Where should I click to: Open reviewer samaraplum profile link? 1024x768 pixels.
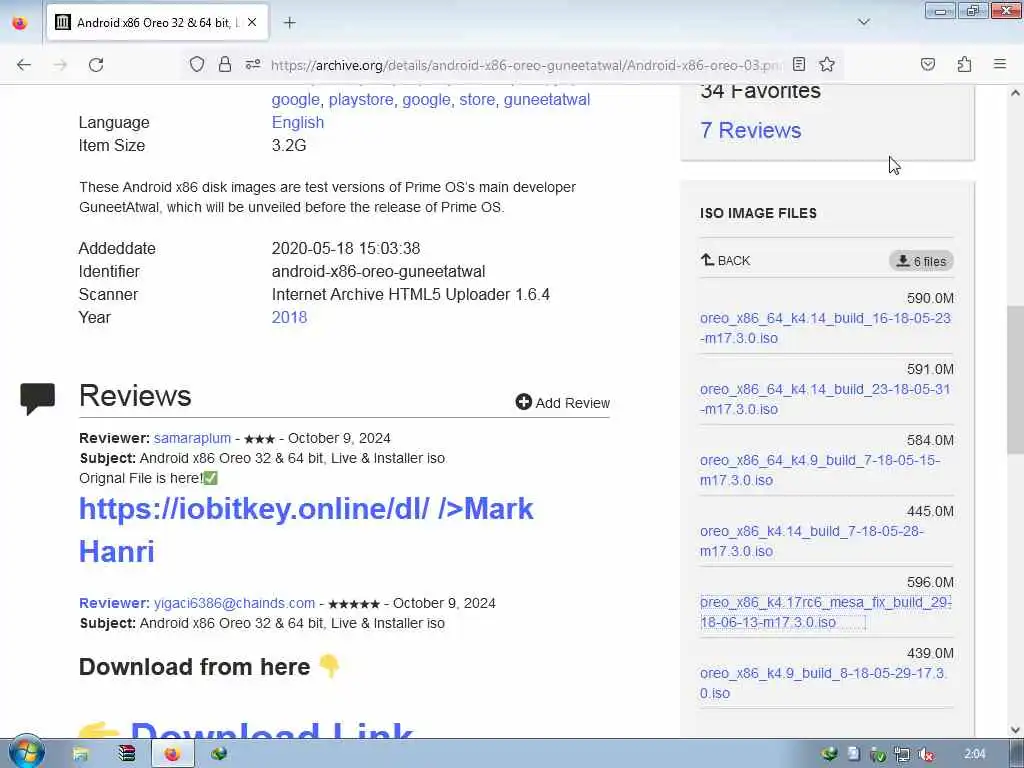point(192,438)
